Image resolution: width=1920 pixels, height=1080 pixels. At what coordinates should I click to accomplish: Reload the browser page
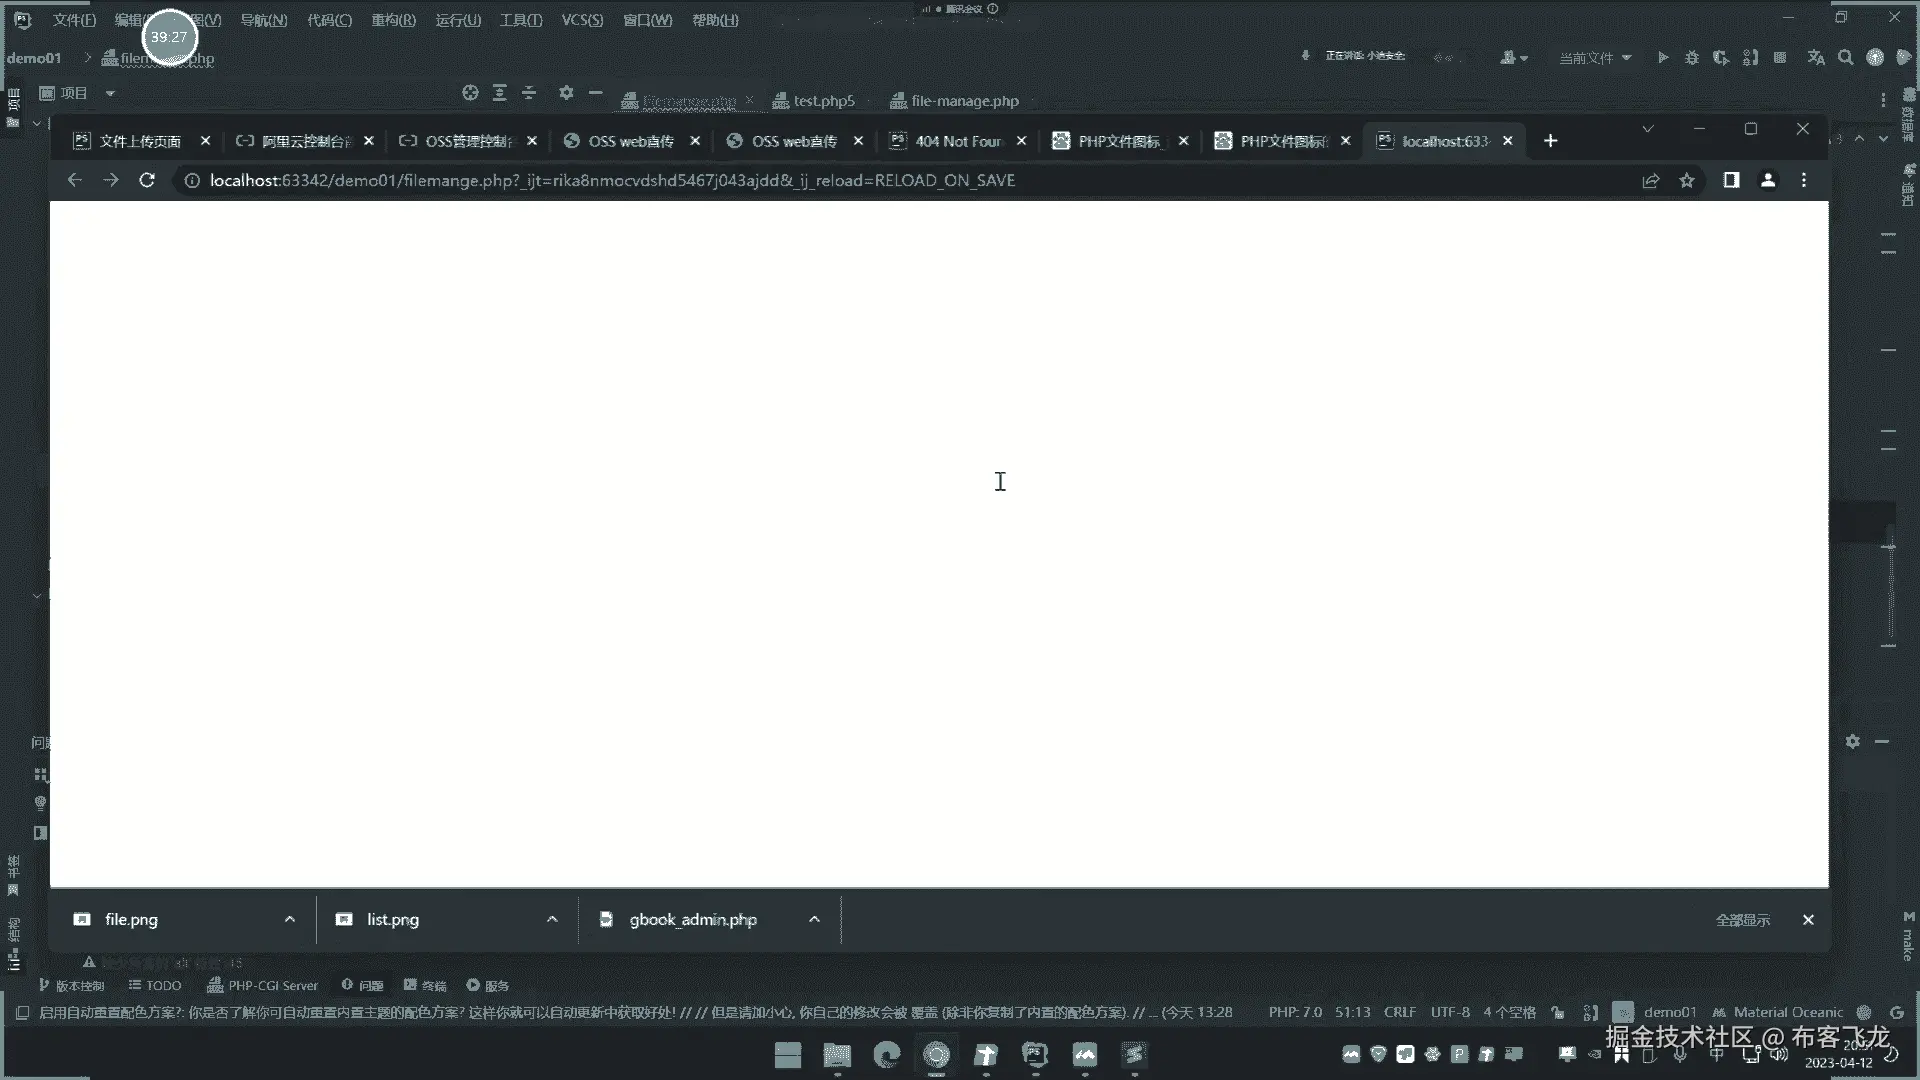point(147,180)
